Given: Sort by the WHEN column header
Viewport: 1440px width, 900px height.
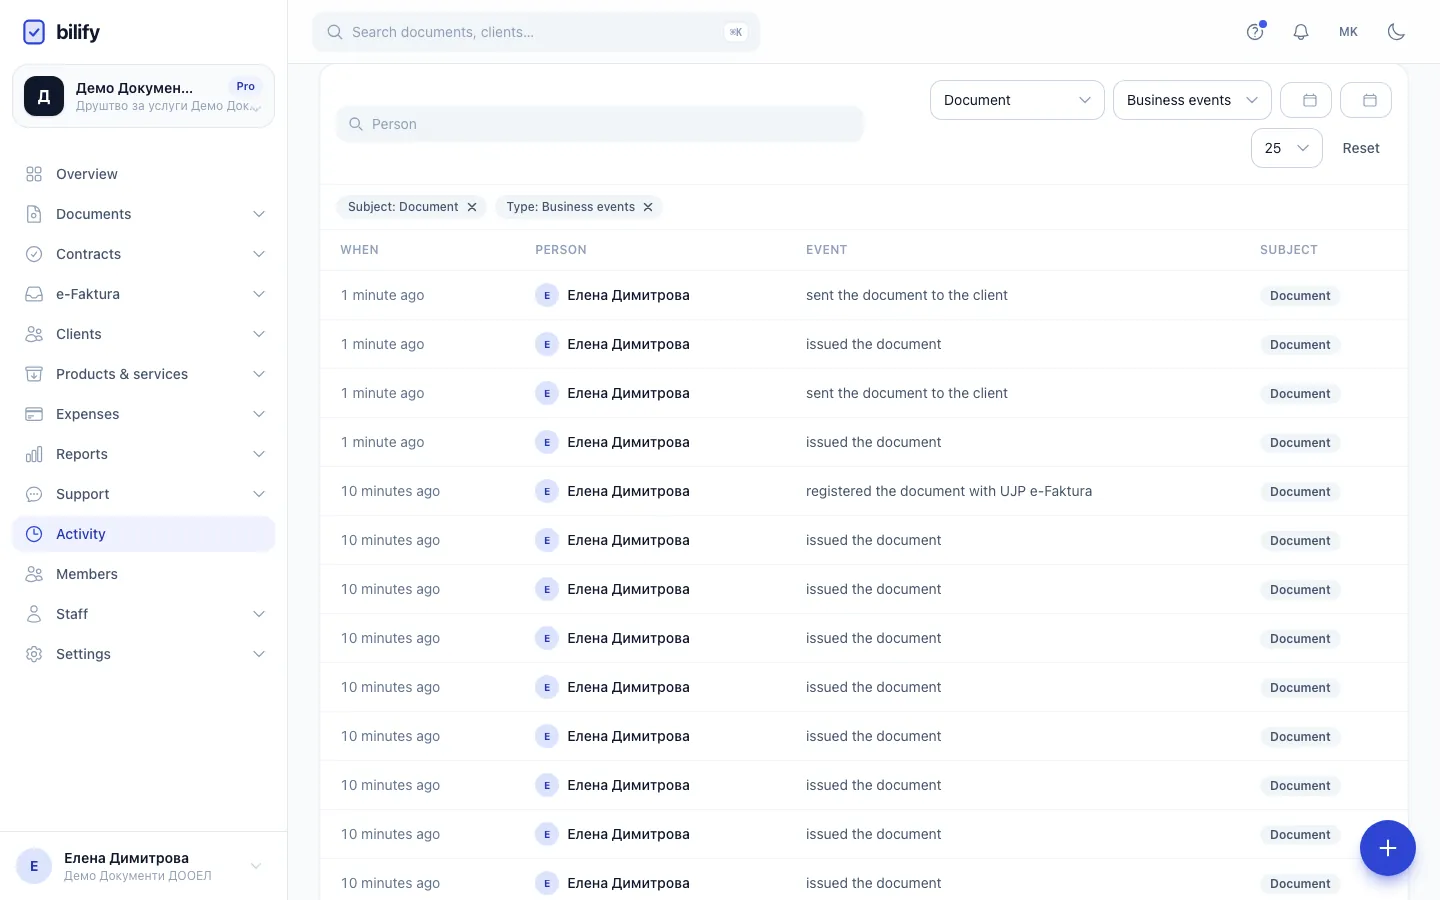Looking at the screenshot, I should 360,250.
